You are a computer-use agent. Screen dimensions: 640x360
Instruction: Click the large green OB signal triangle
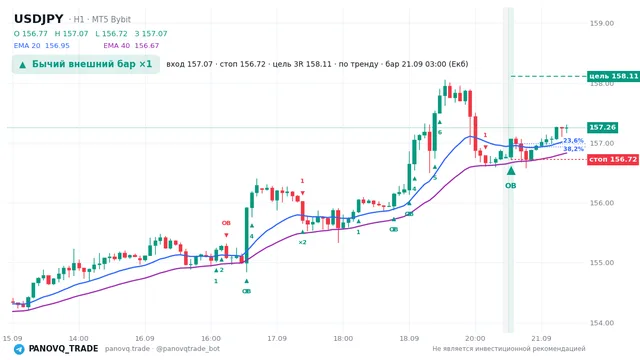[x=511, y=170]
